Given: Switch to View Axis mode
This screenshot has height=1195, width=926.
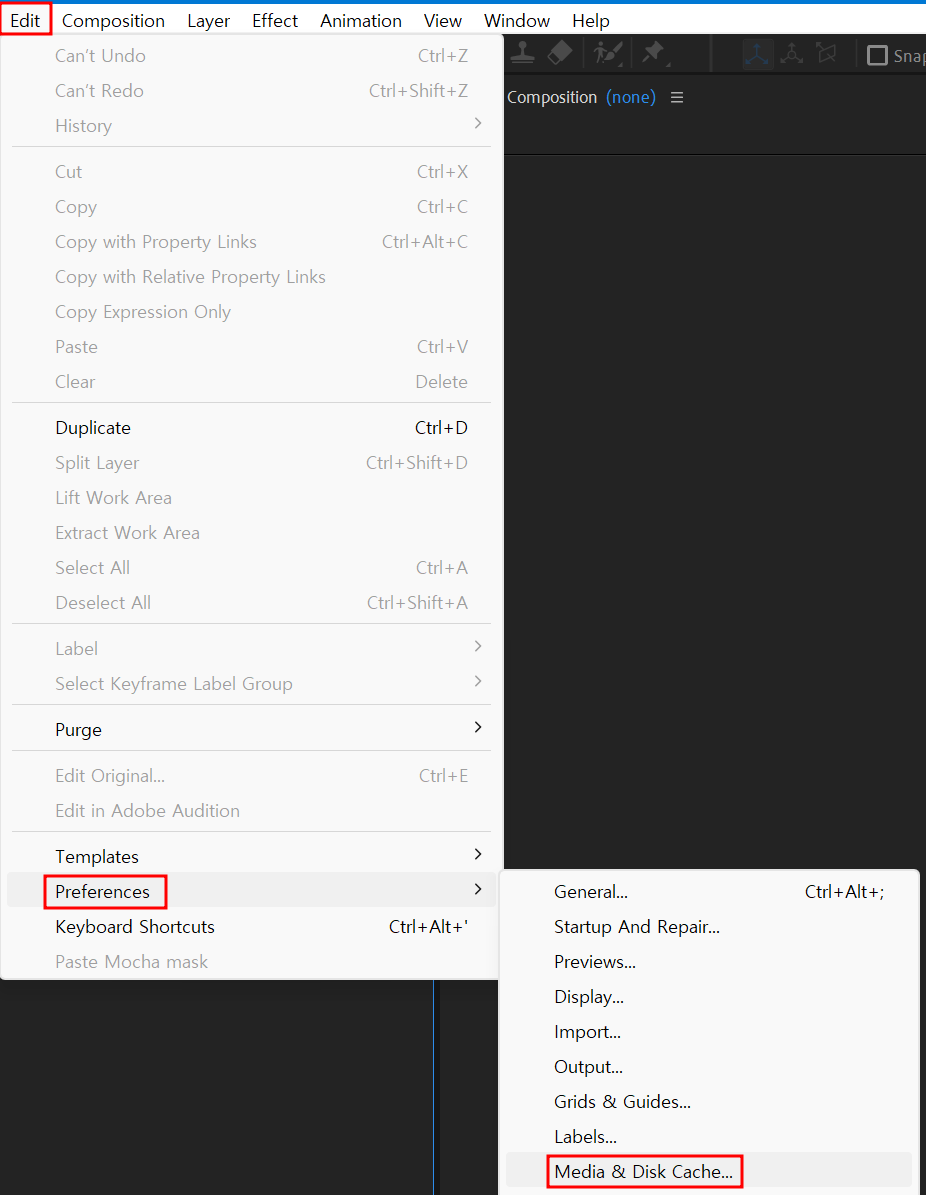Looking at the screenshot, I should click(x=826, y=54).
